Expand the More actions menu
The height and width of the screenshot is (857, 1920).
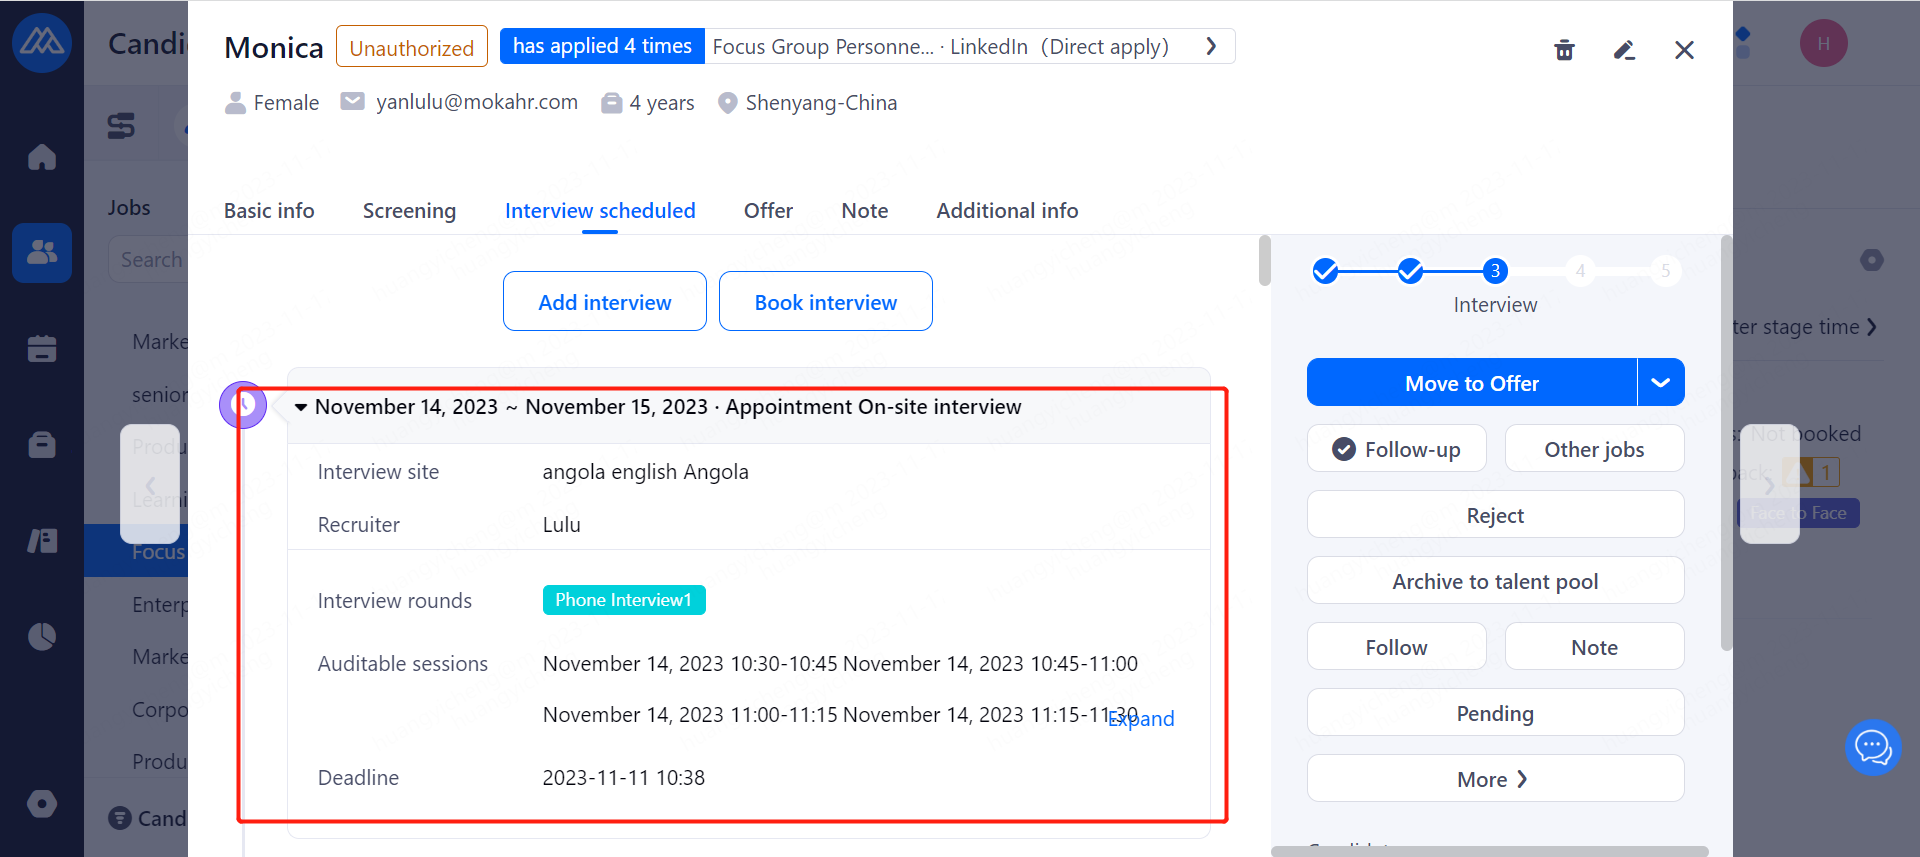(1494, 779)
